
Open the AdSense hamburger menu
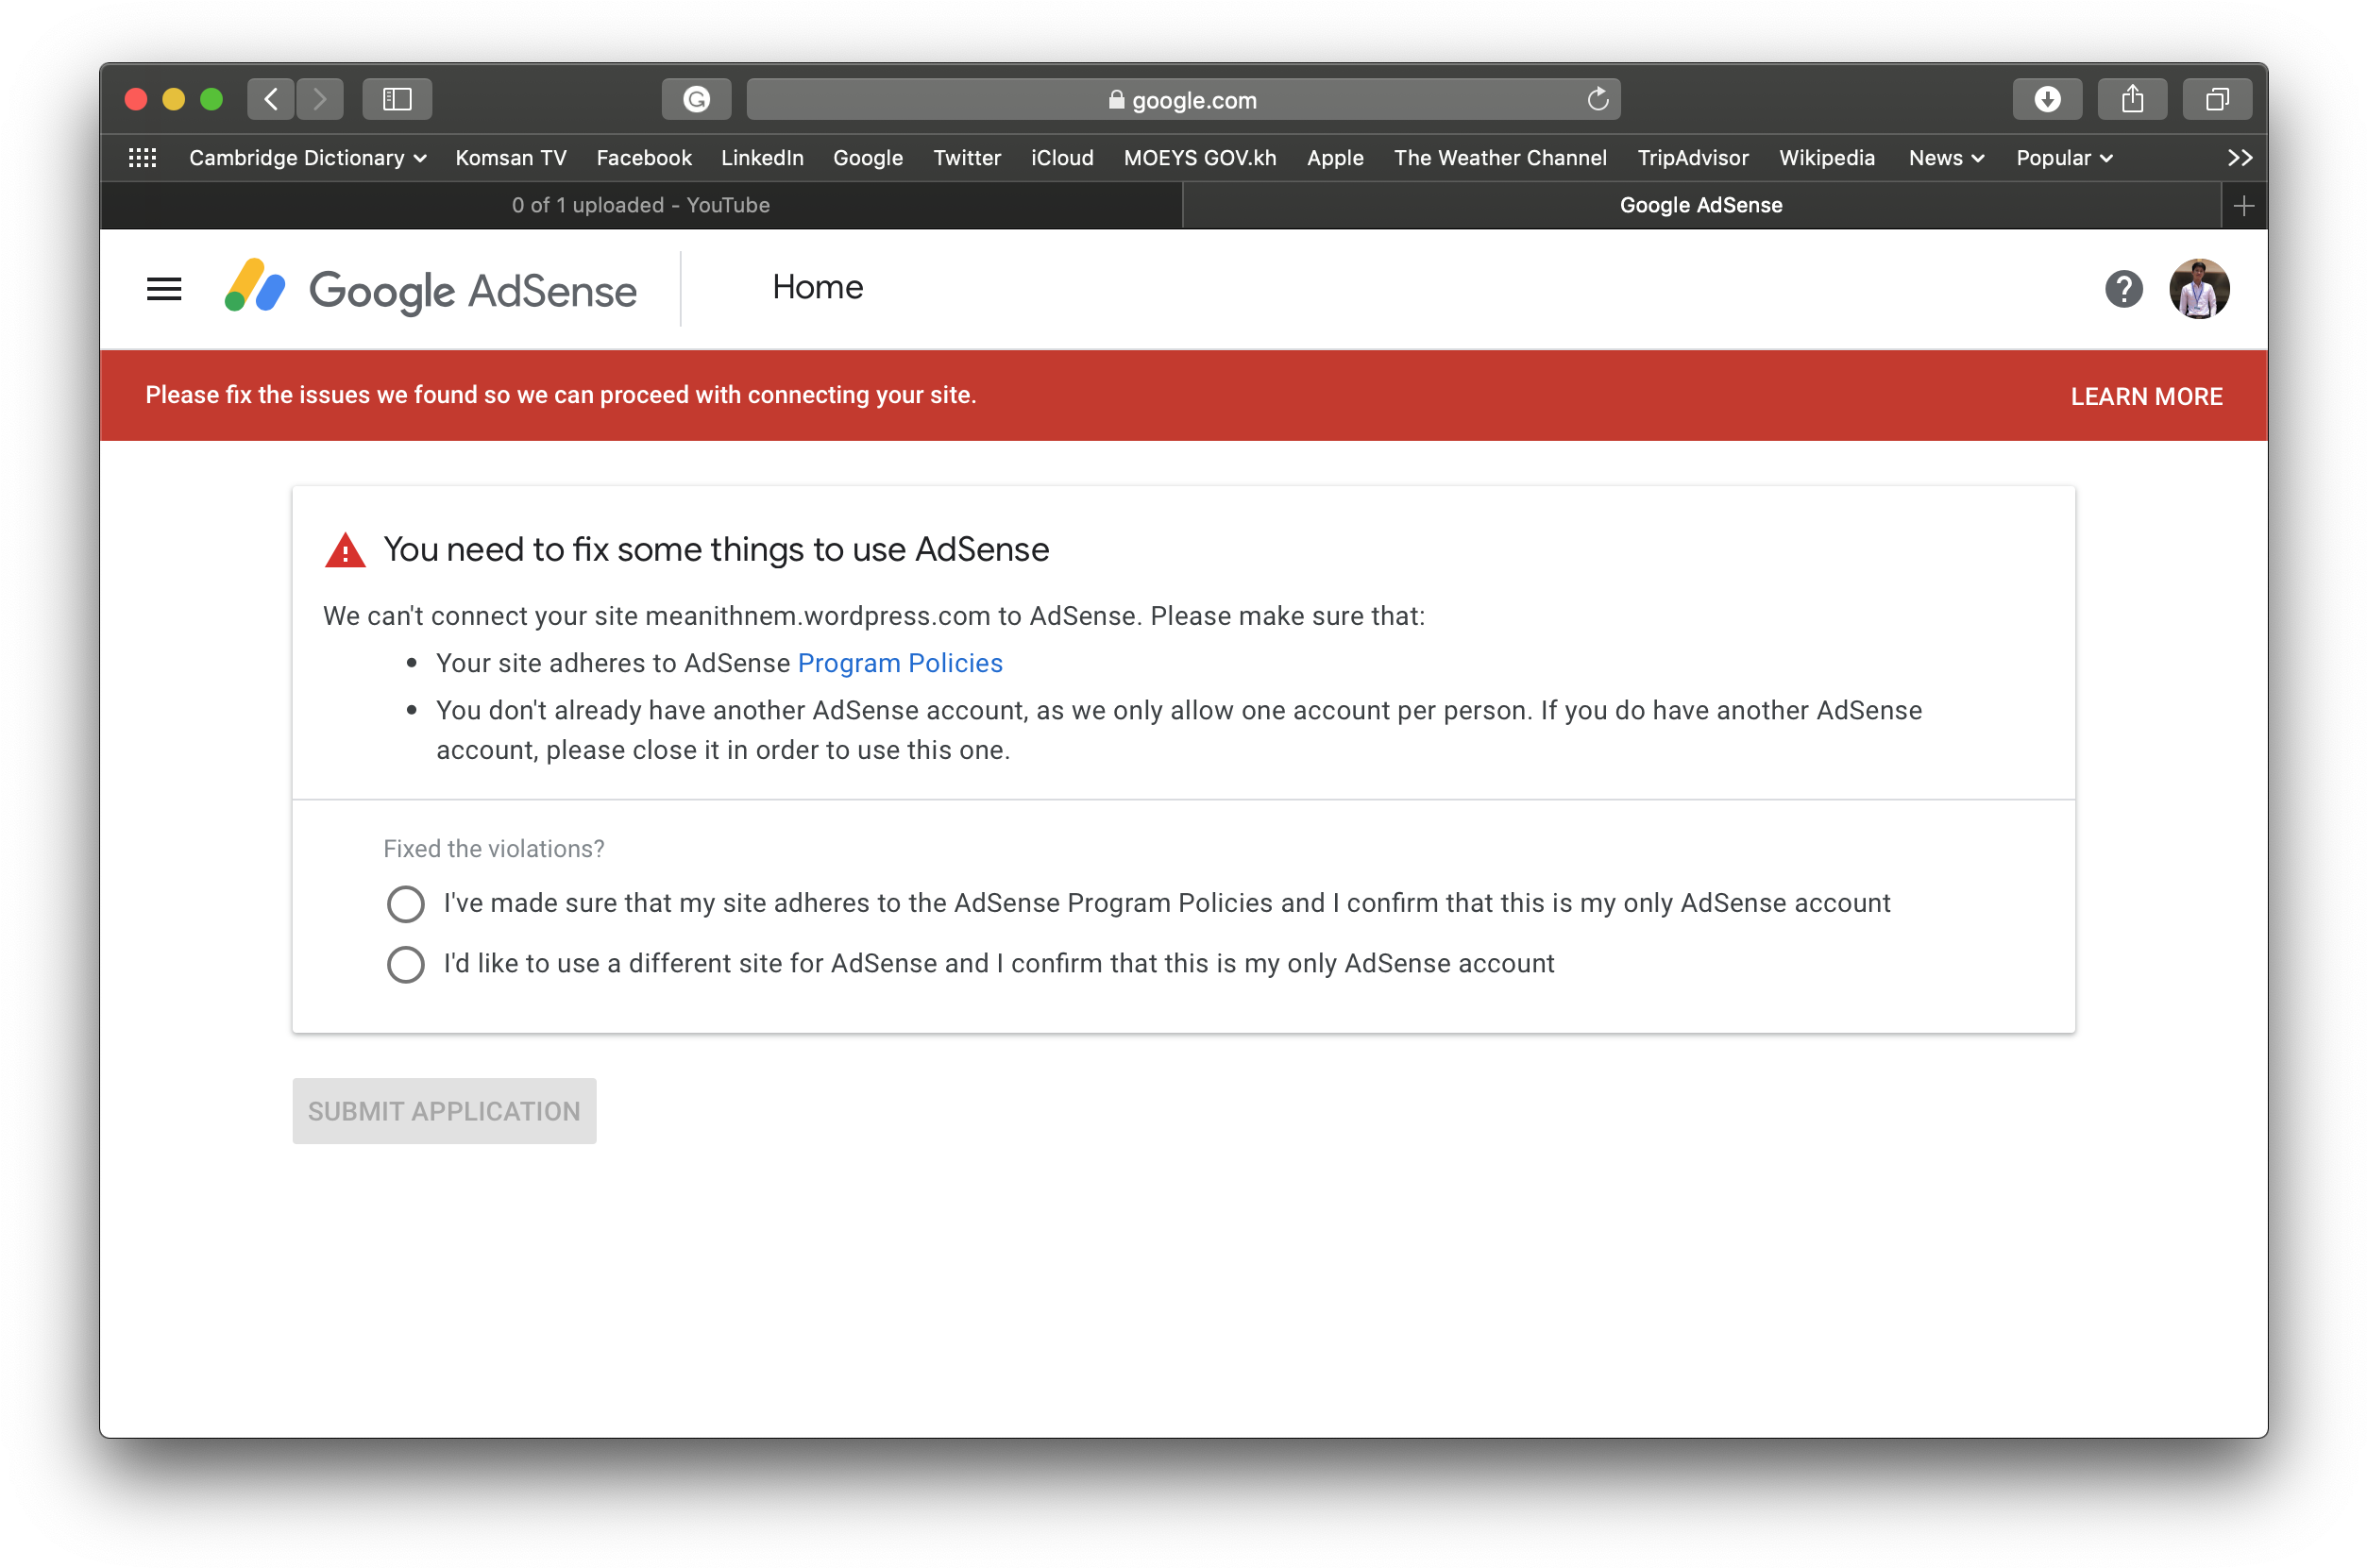(x=164, y=290)
